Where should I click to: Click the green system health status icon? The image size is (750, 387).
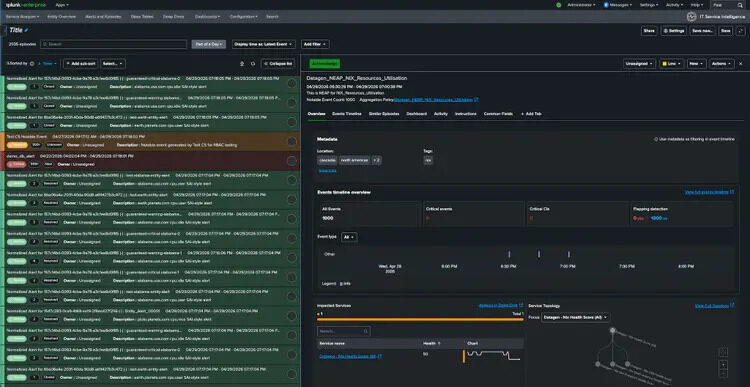point(559,5)
